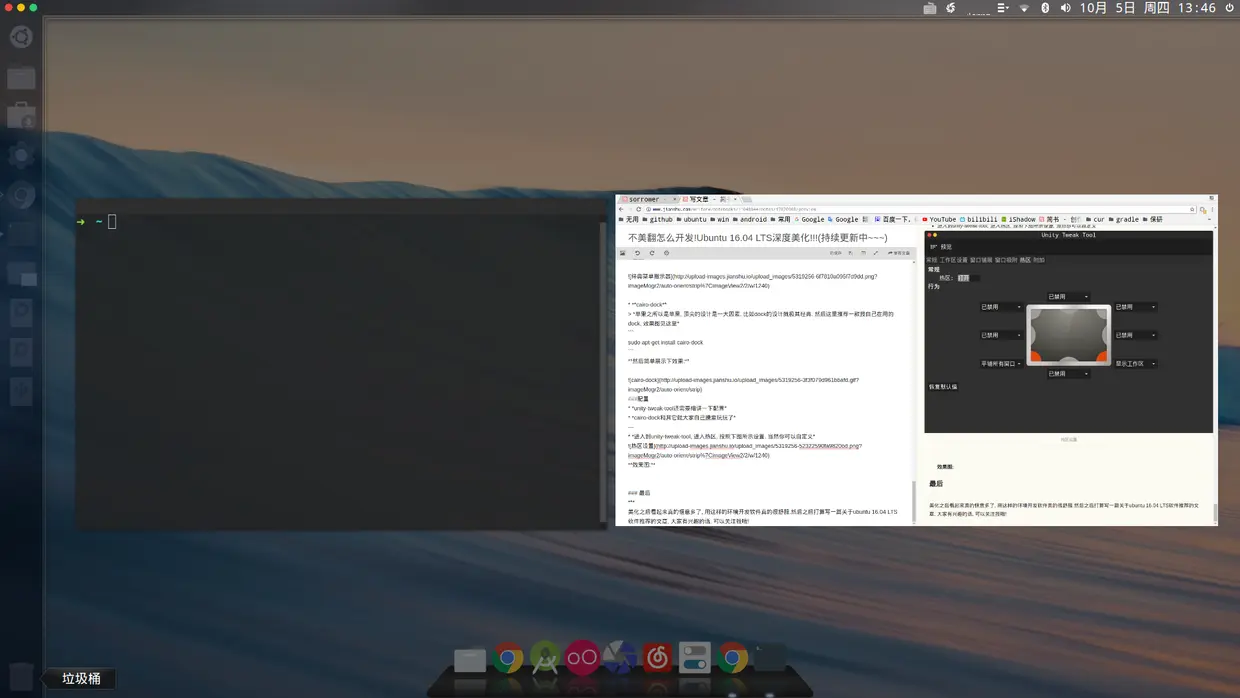Click the 最后 heading in the preview
Image resolution: width=1240 pixels, height=698 pixels.
(936, 484)
